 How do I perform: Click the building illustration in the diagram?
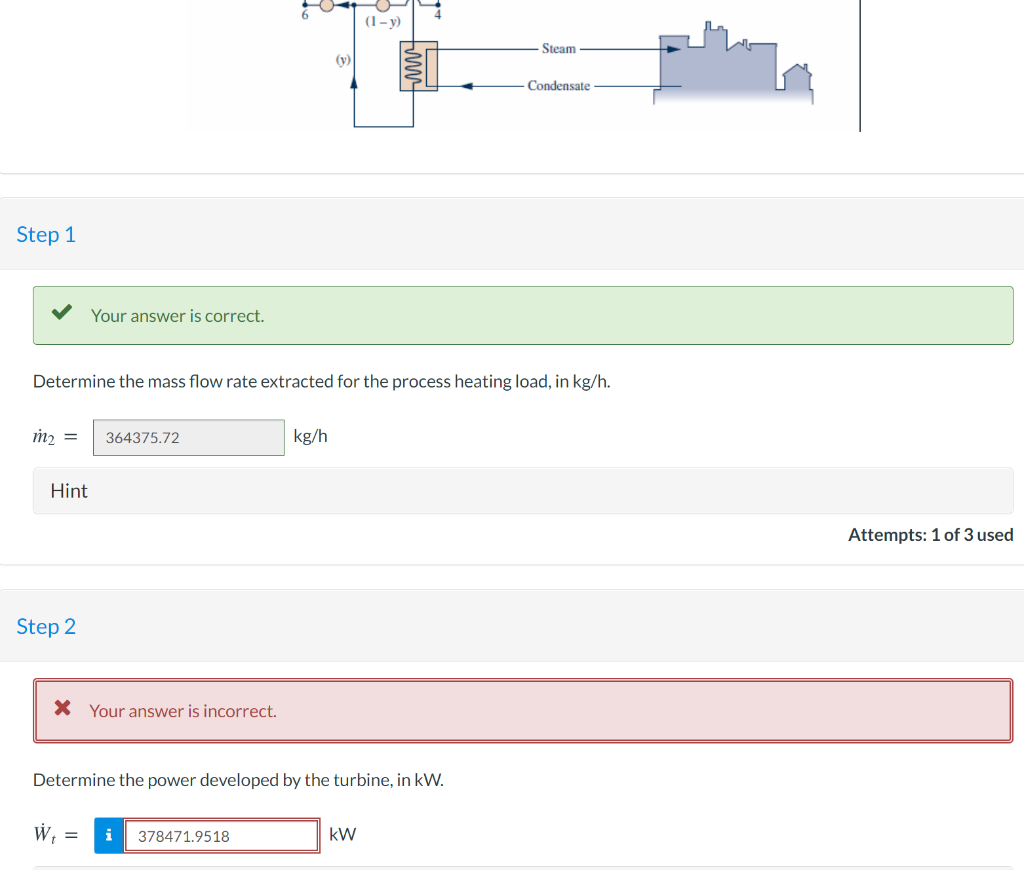coord(733,63)
